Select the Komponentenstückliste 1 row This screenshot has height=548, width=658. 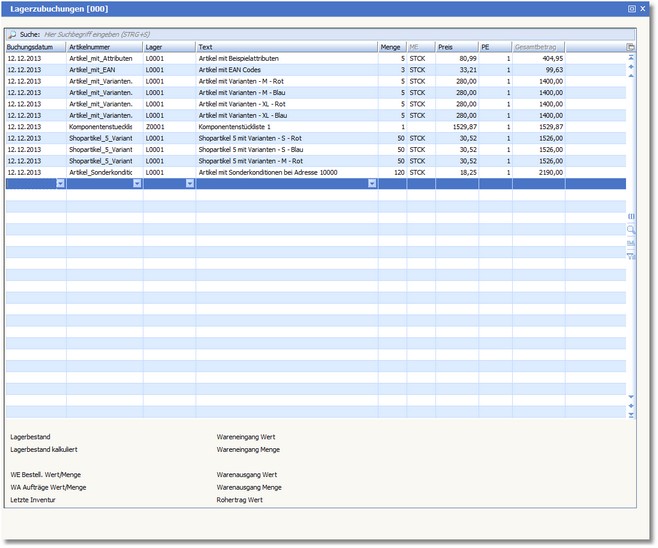[240, 127]
